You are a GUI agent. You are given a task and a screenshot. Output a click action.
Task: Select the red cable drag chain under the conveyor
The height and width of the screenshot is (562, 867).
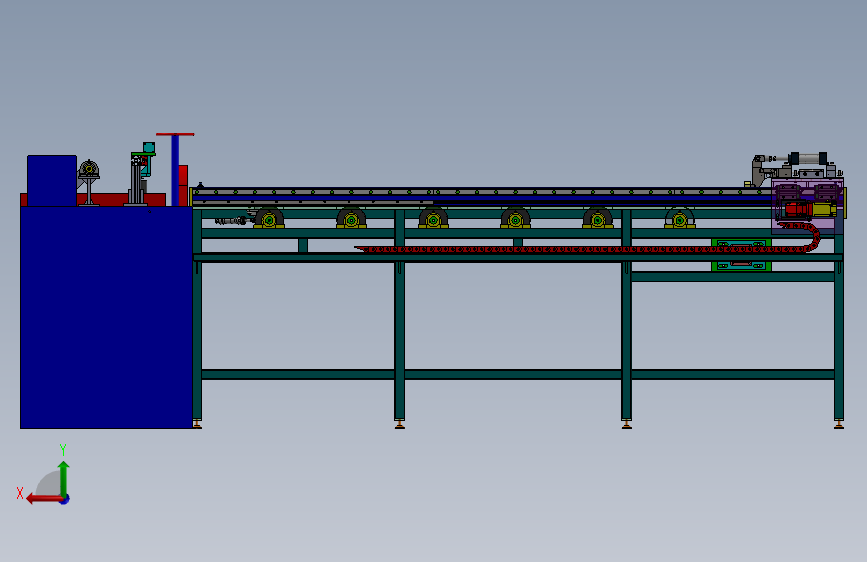tap(586, 249)
